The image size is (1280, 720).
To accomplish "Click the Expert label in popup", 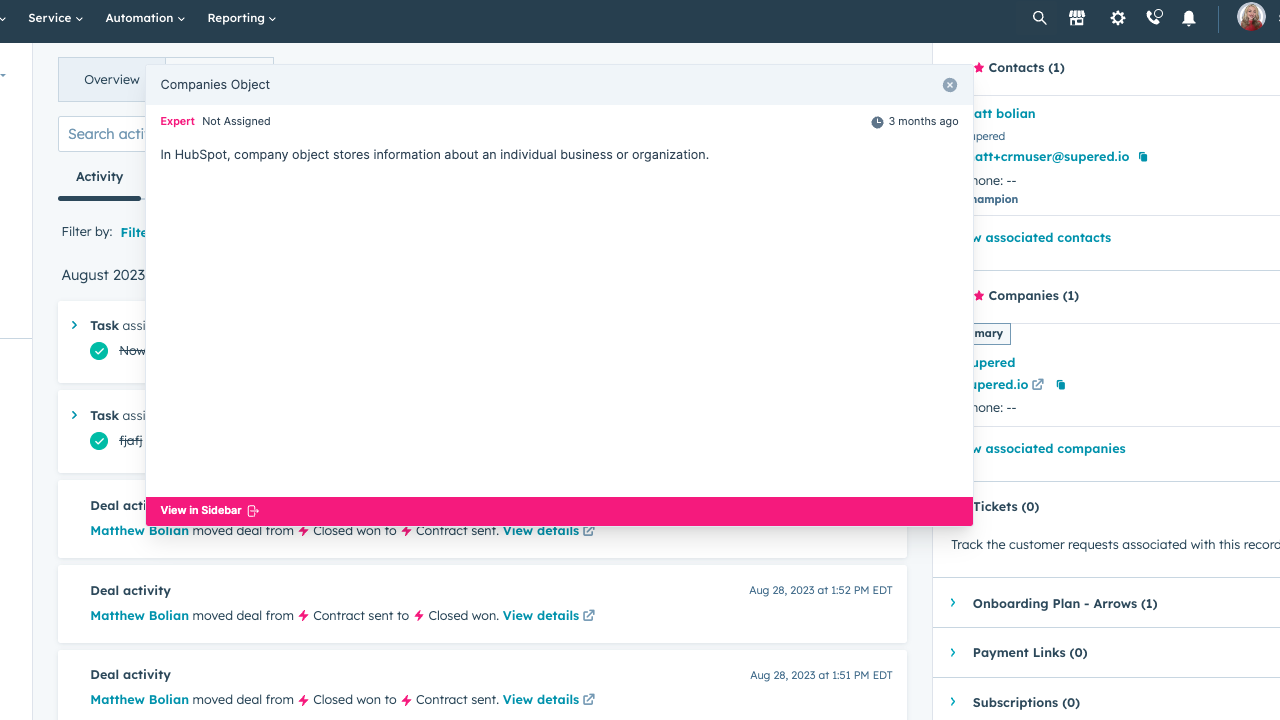I will click(177, 121).
